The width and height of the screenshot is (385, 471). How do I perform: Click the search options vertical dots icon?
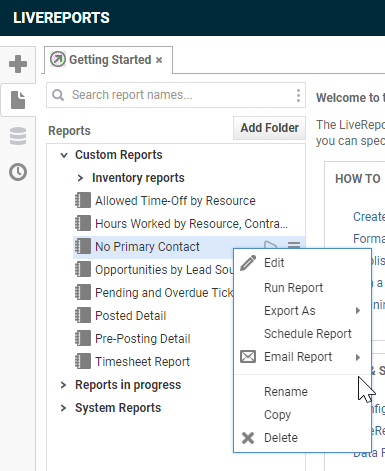pyautogui.click(x=298, y=95)
